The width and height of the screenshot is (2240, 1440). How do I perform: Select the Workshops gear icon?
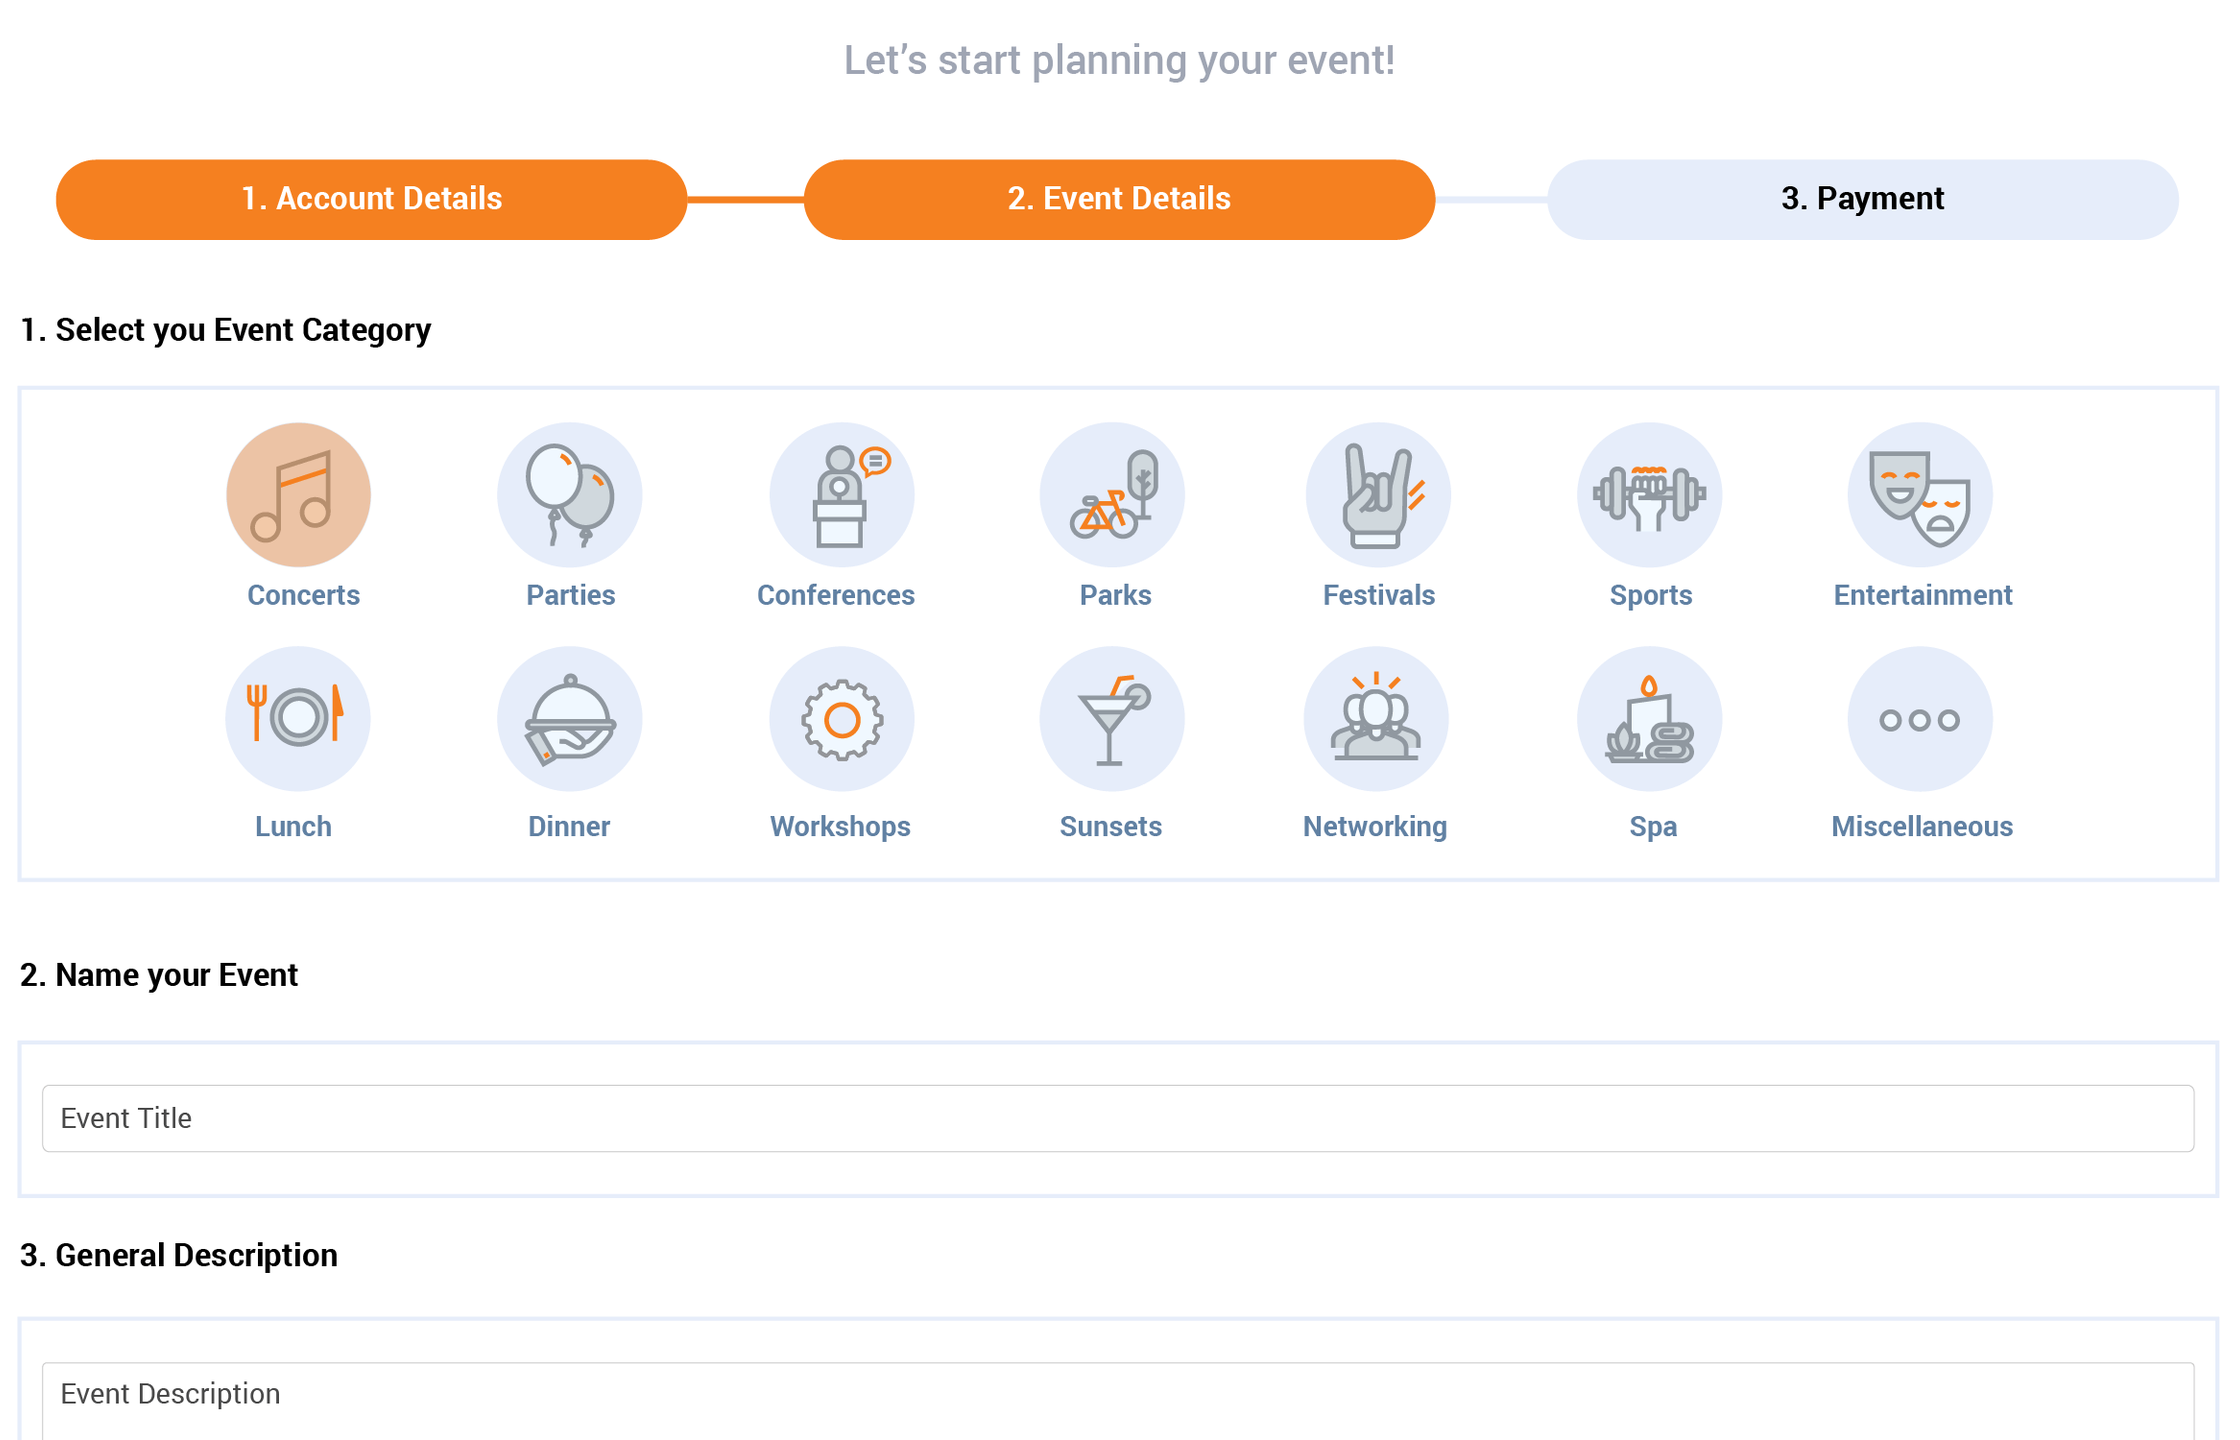(x=841, y=718)
